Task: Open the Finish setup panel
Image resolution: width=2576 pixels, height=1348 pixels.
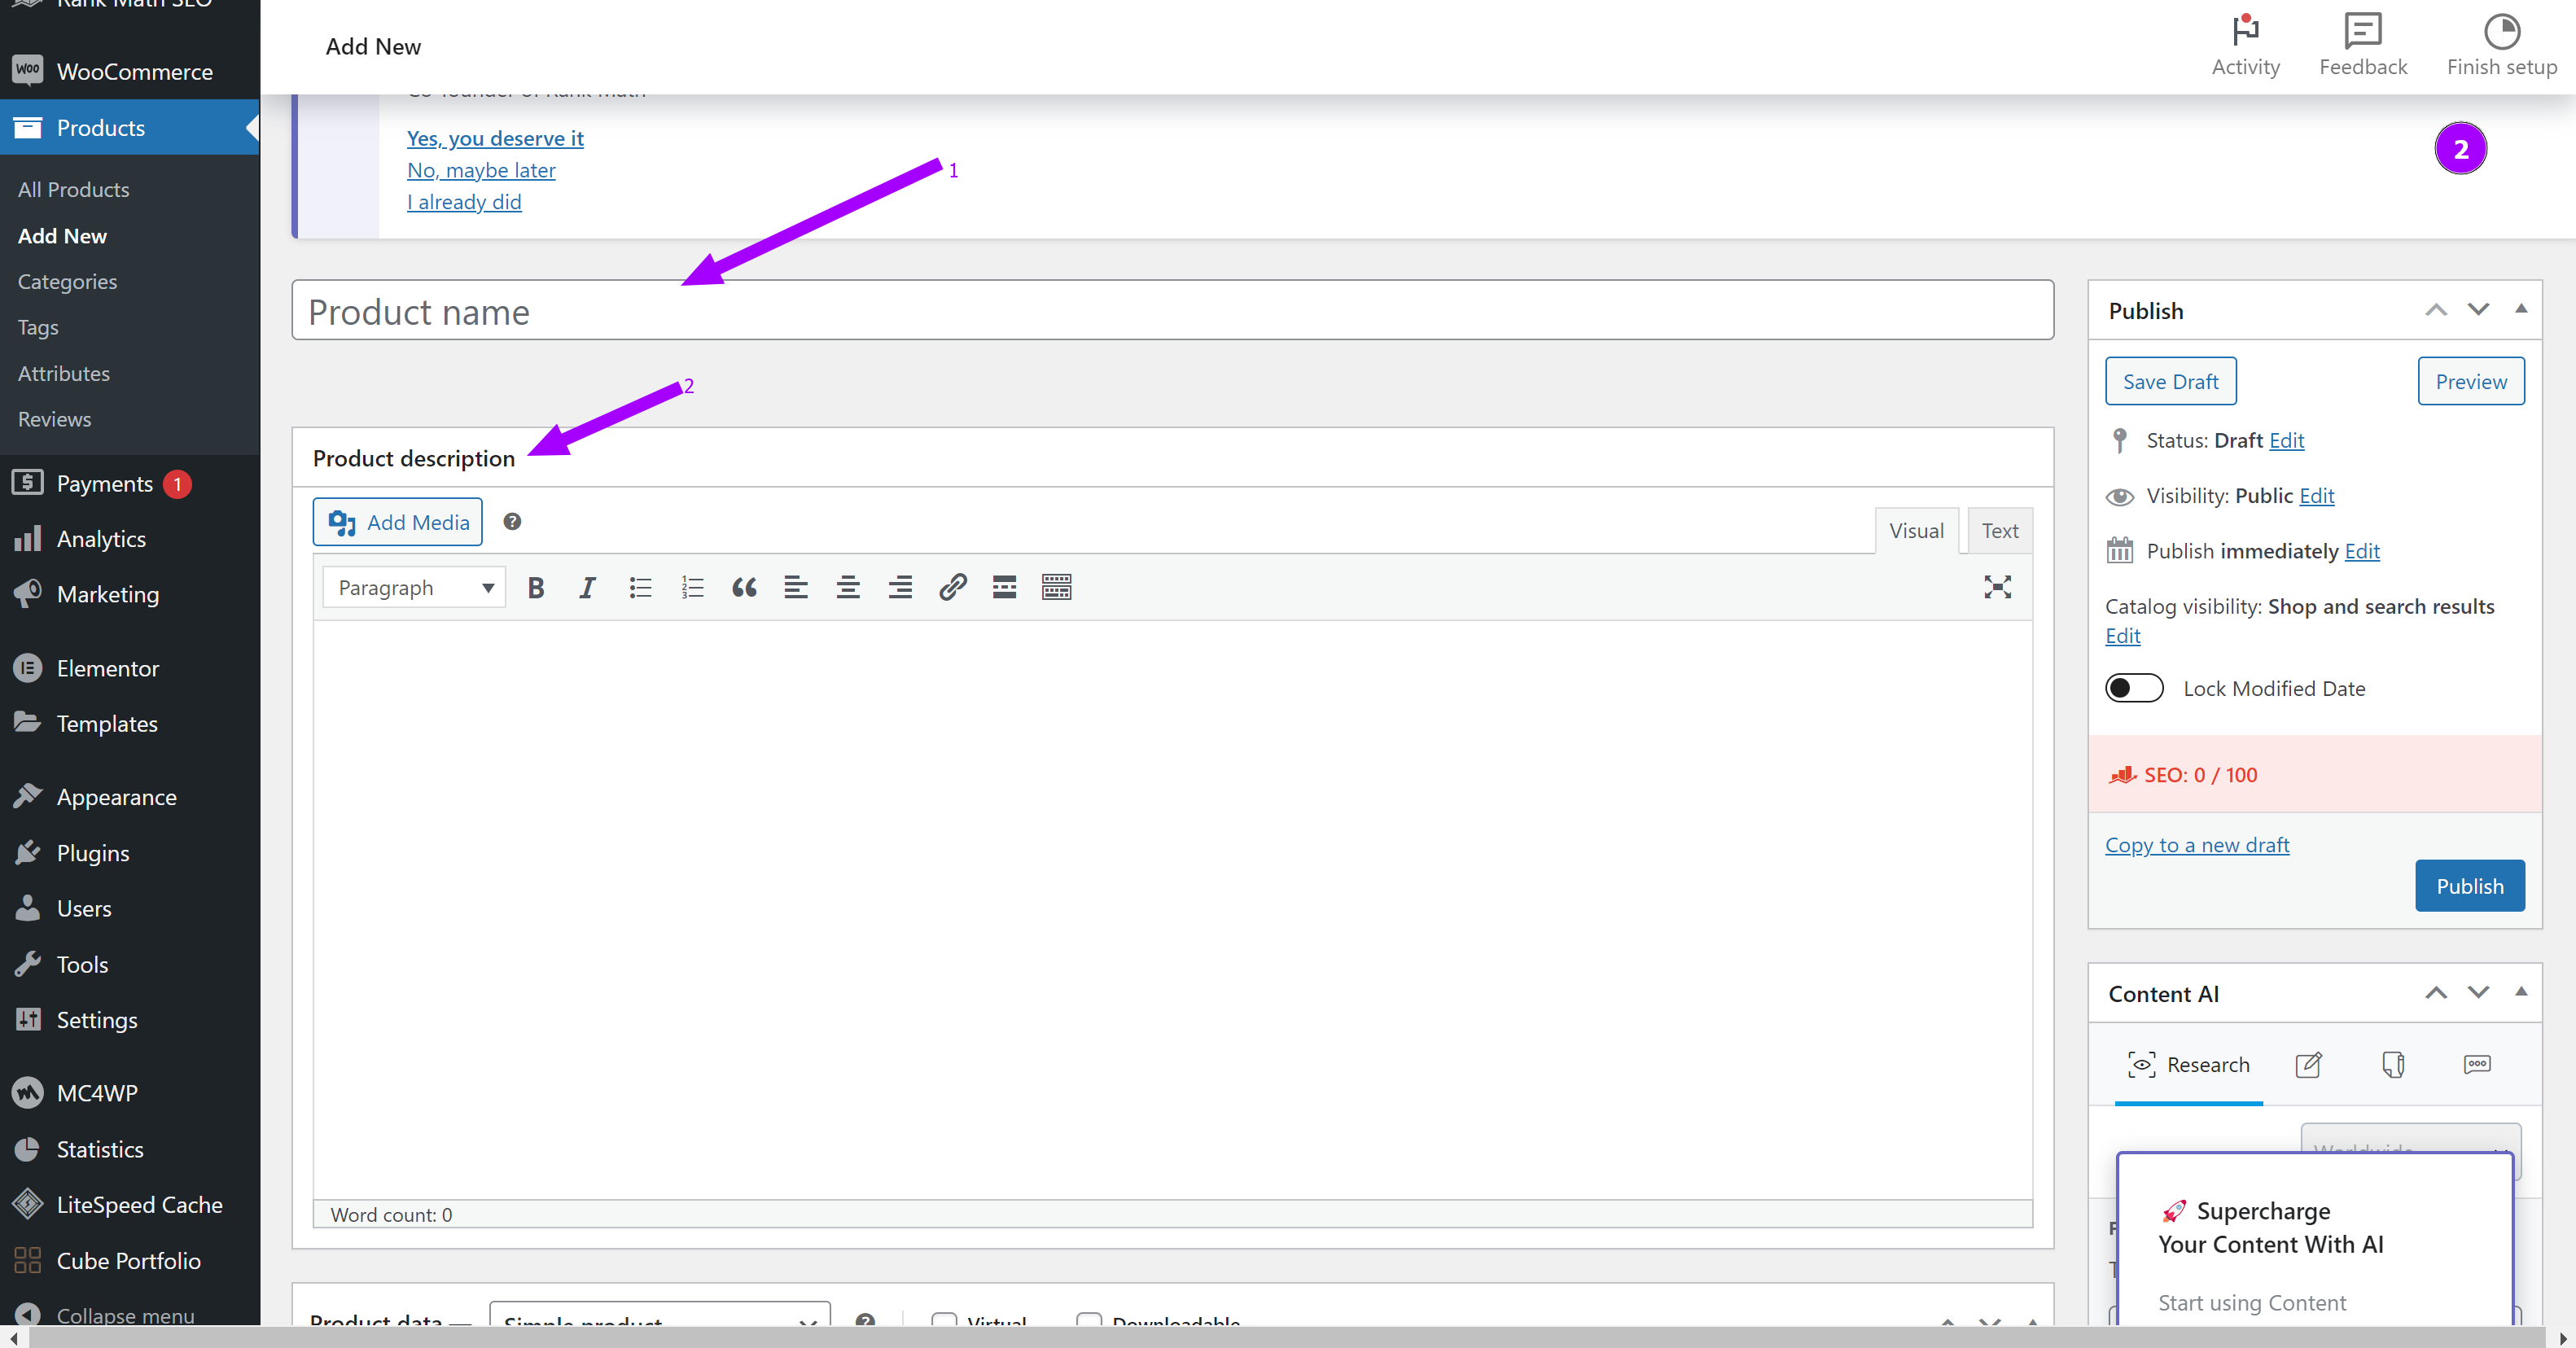Action: pyautogui.click(x=2501, y=46)
